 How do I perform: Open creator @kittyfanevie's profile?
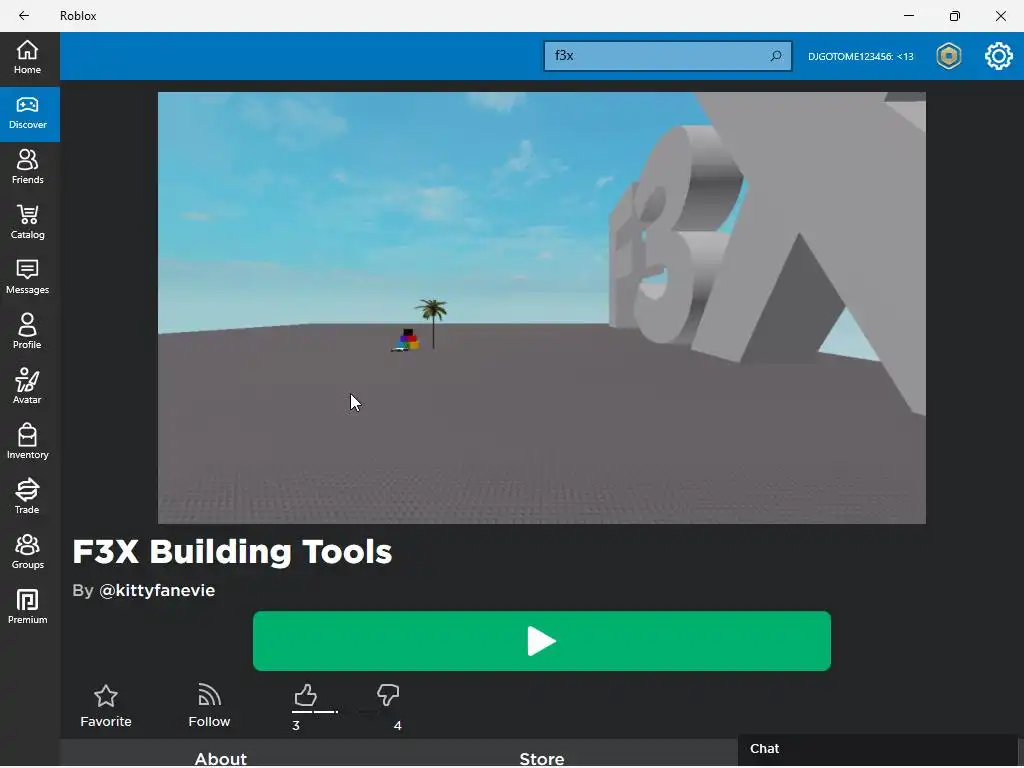(157, 590)
